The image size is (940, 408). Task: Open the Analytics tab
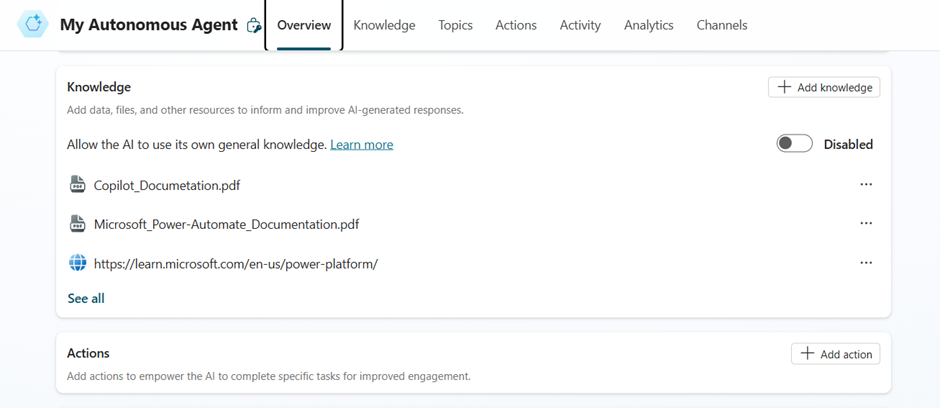tap(648, 25)
